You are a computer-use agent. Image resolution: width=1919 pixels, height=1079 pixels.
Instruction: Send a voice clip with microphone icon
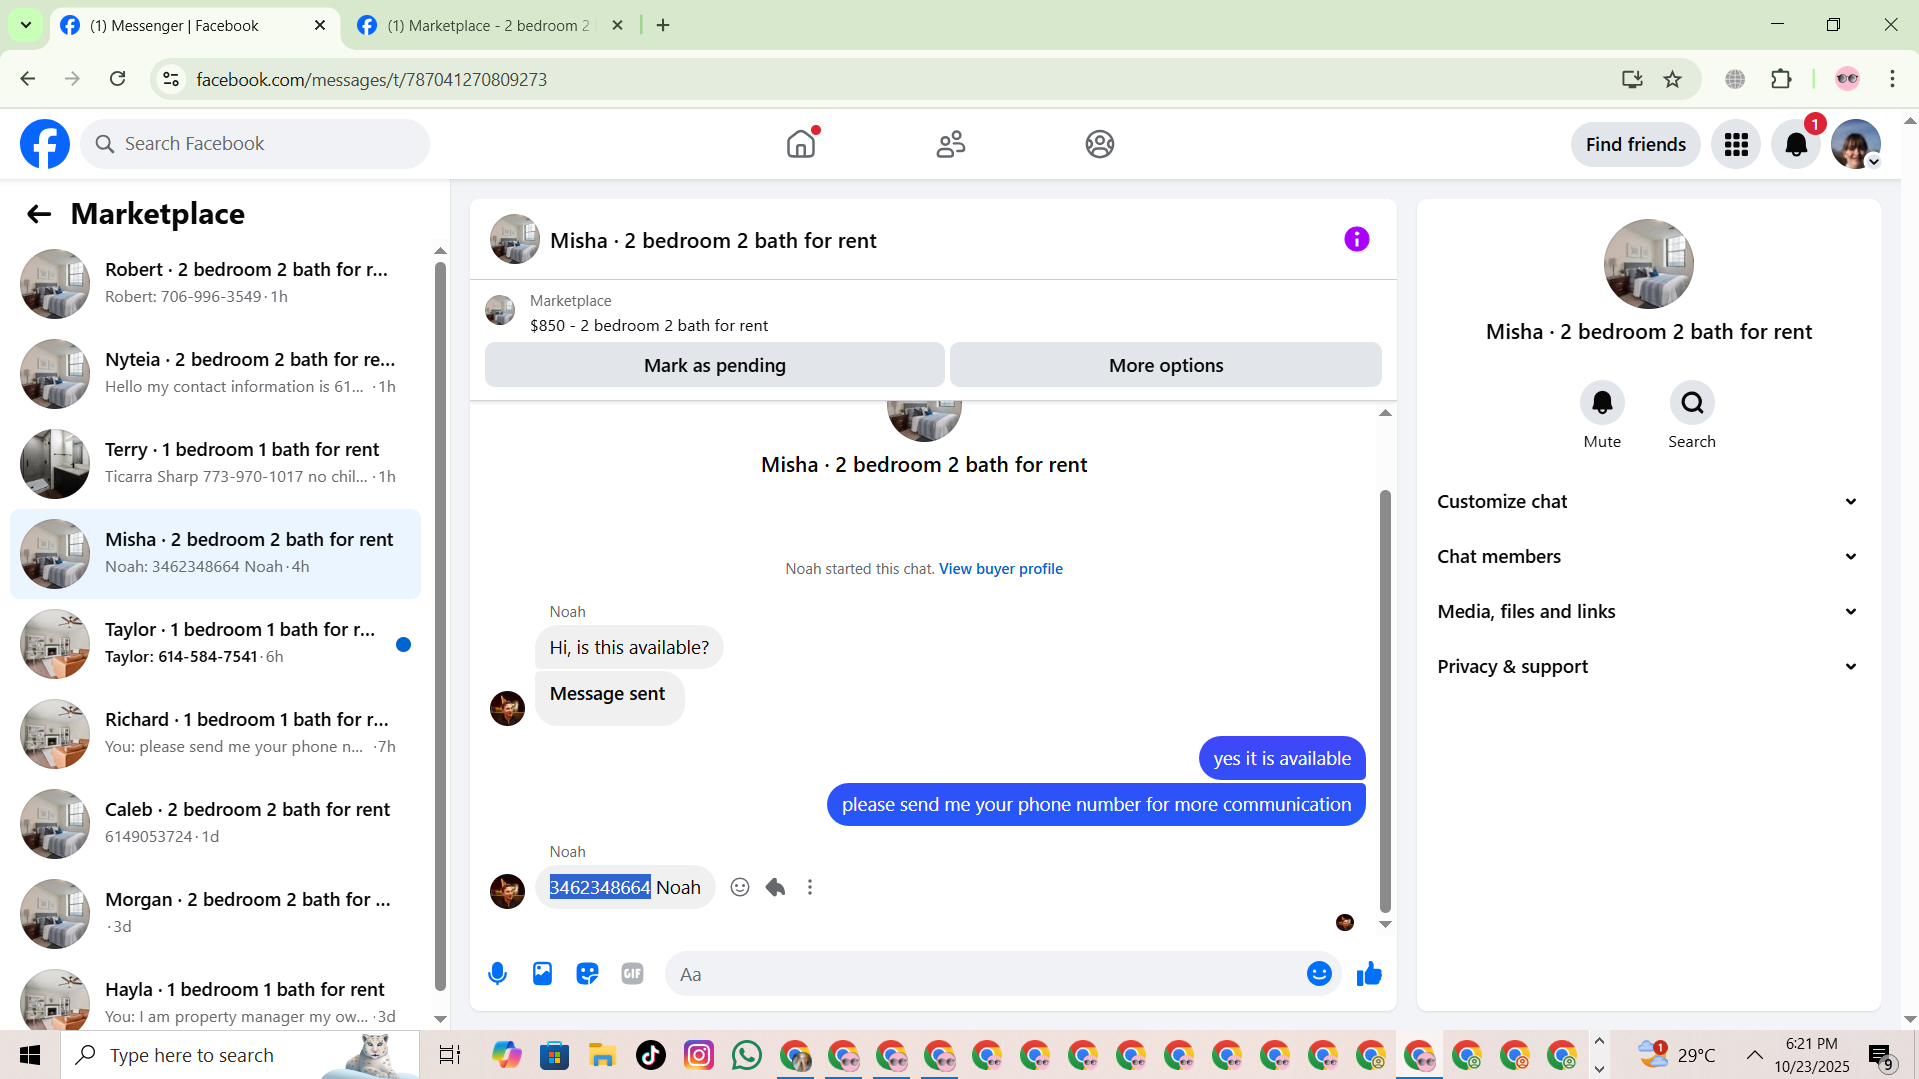point(497,973)
